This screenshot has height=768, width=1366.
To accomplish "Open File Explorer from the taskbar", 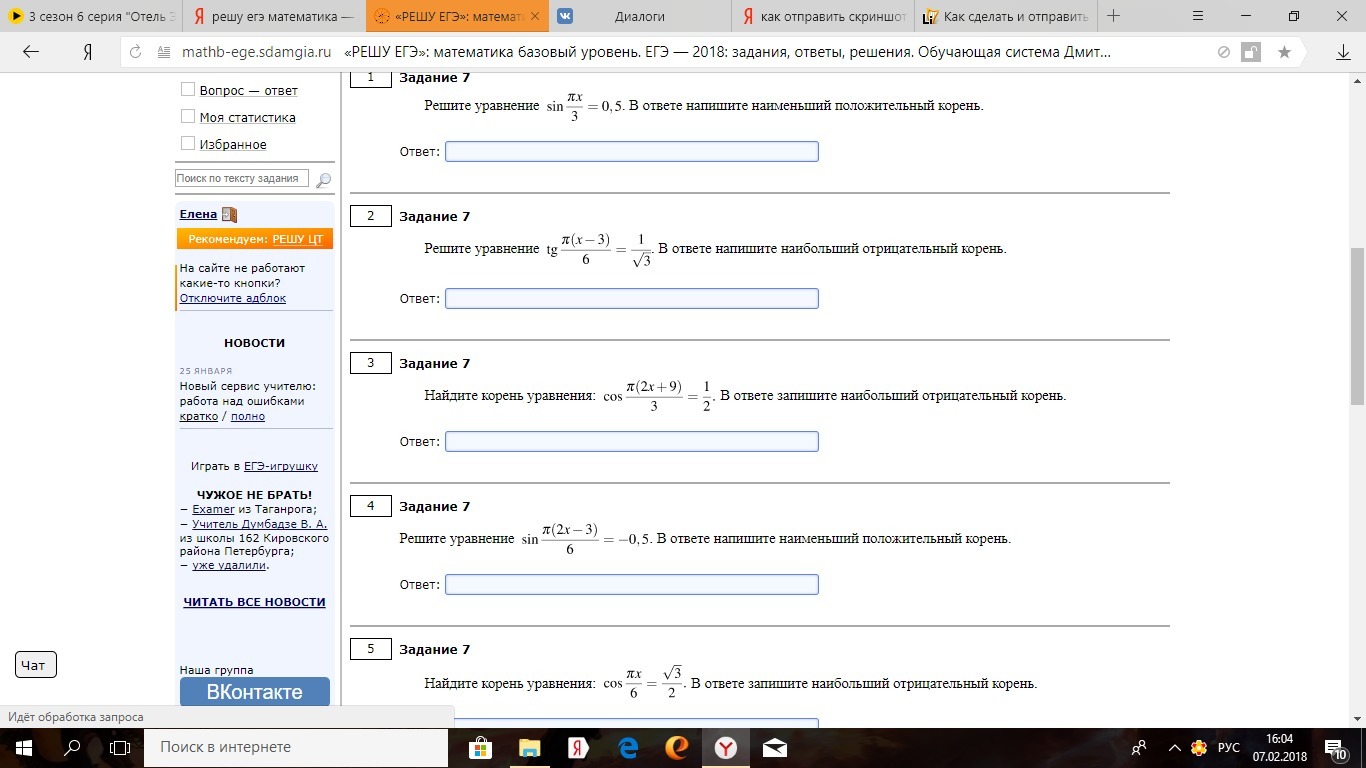I will pos(529,747).
